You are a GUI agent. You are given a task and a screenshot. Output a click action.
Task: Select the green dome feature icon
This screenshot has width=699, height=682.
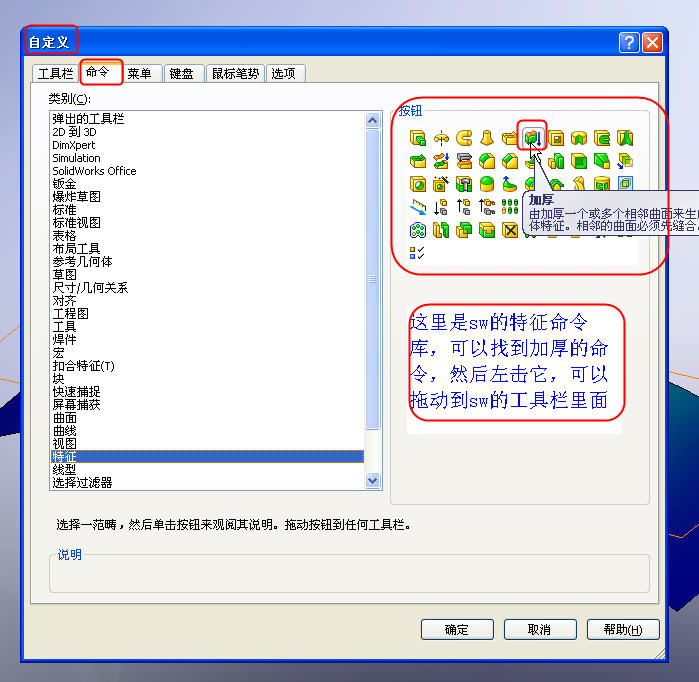(487, 184)
